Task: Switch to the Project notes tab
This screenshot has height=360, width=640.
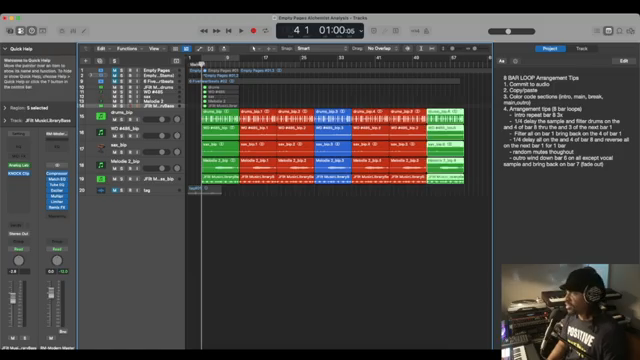Action: tap(550, 49)
